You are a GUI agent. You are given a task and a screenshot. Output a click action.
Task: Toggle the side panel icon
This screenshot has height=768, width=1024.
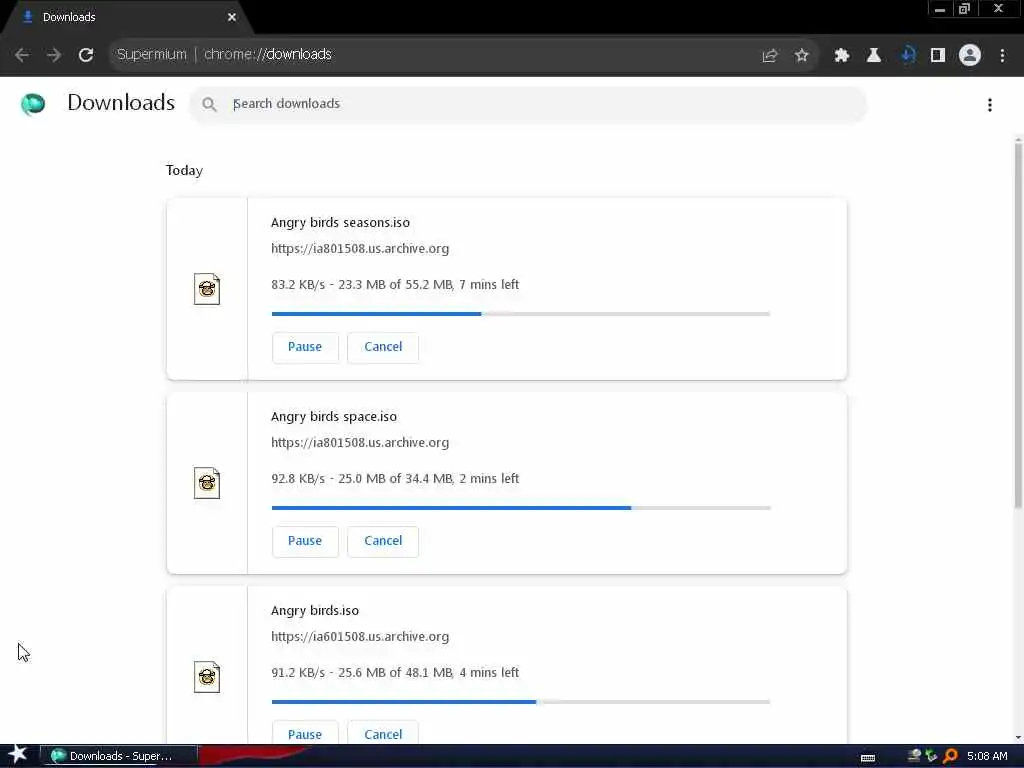coord(938,56)
